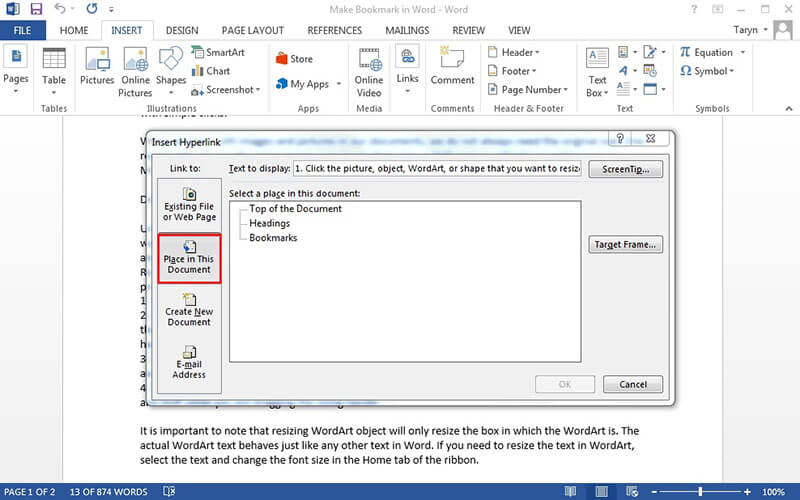Add a Signature Line
The image size is (800, 500).
(x=654, y=52)
